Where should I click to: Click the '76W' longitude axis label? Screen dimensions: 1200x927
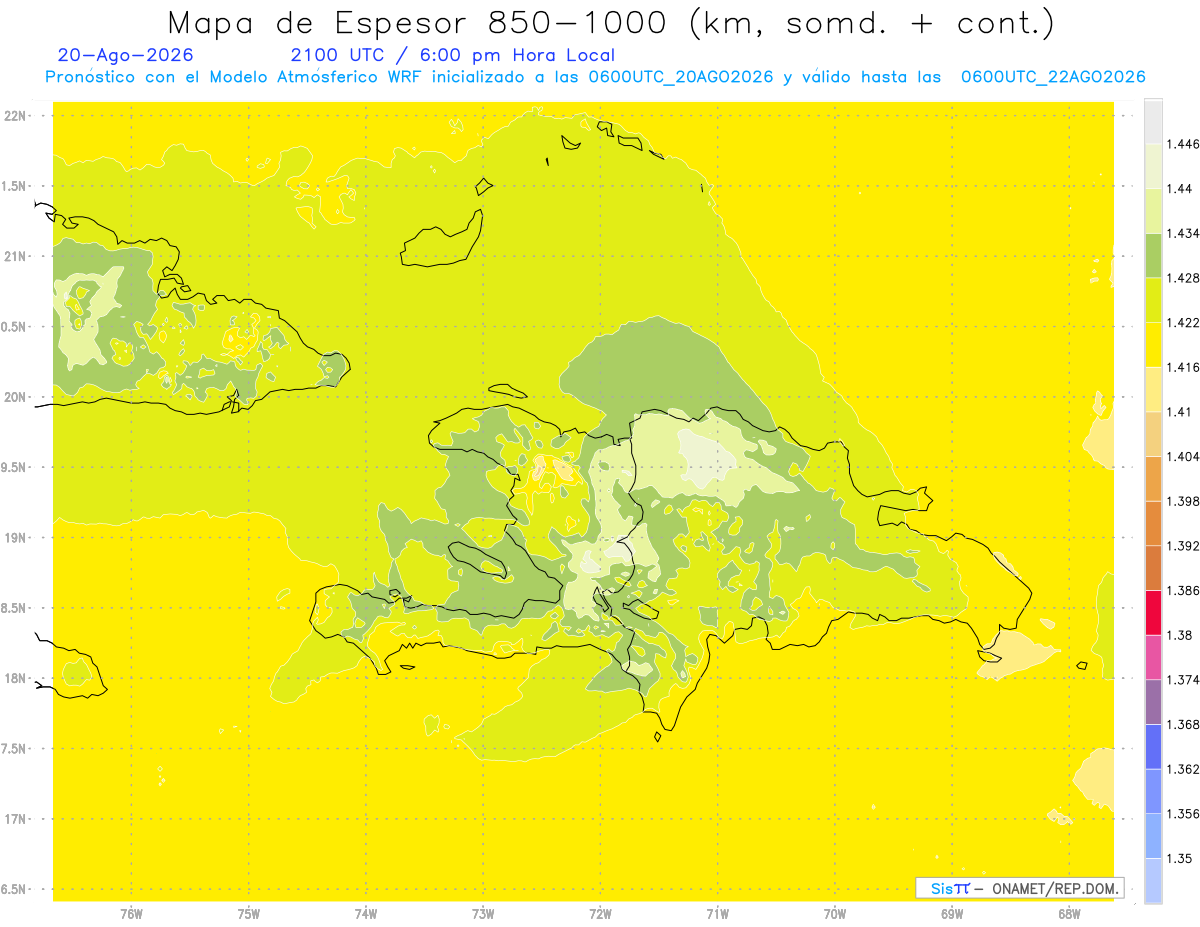click(131, 914)
